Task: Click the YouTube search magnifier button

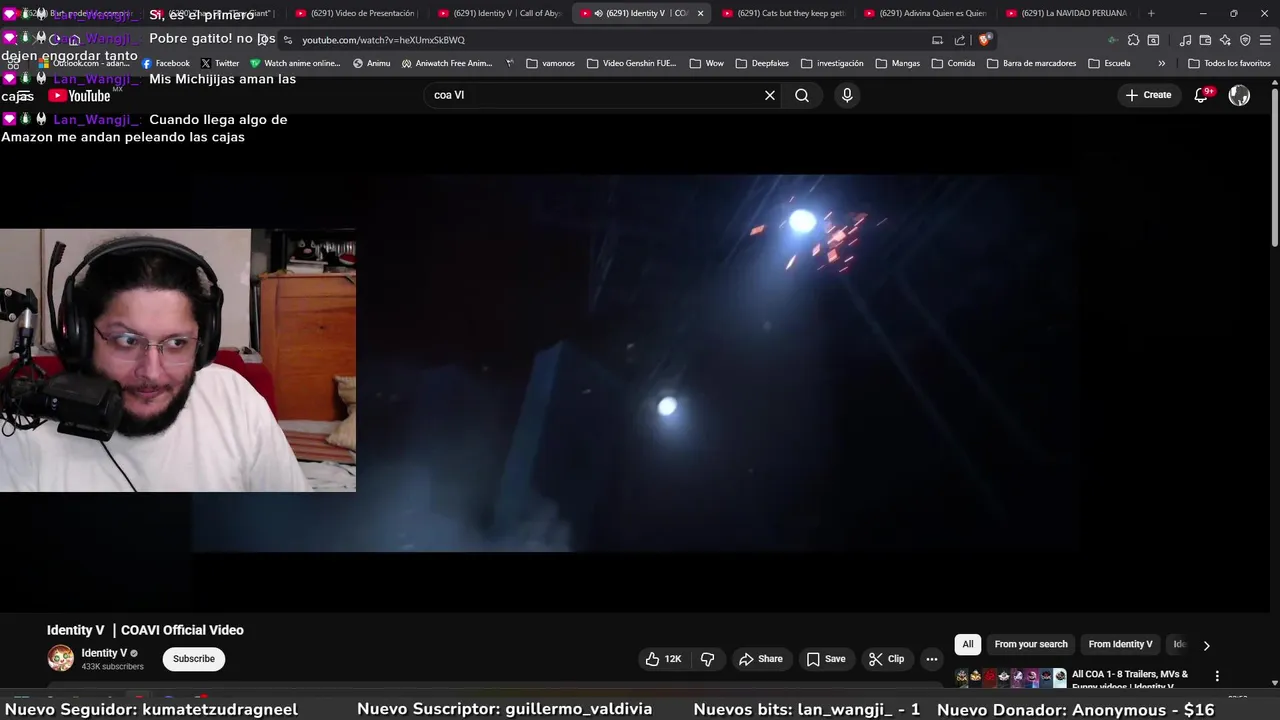Action: tap(802, 95)
